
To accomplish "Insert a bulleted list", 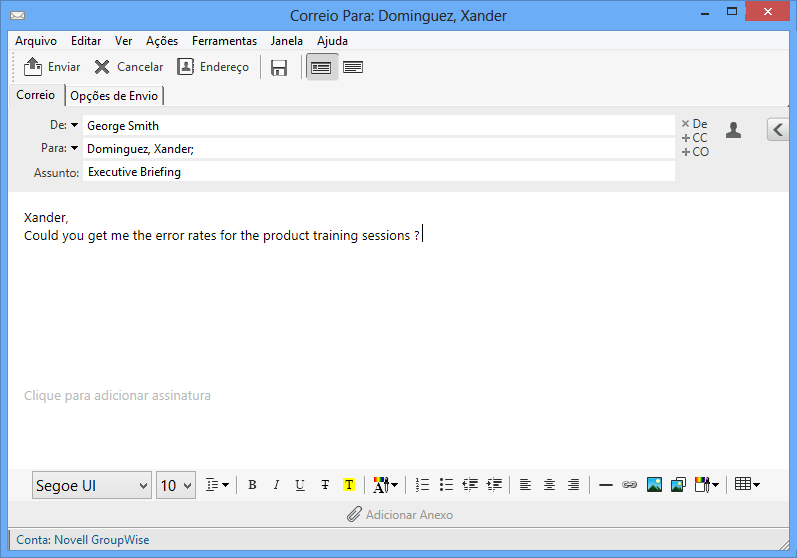I will tap(446, 485).
